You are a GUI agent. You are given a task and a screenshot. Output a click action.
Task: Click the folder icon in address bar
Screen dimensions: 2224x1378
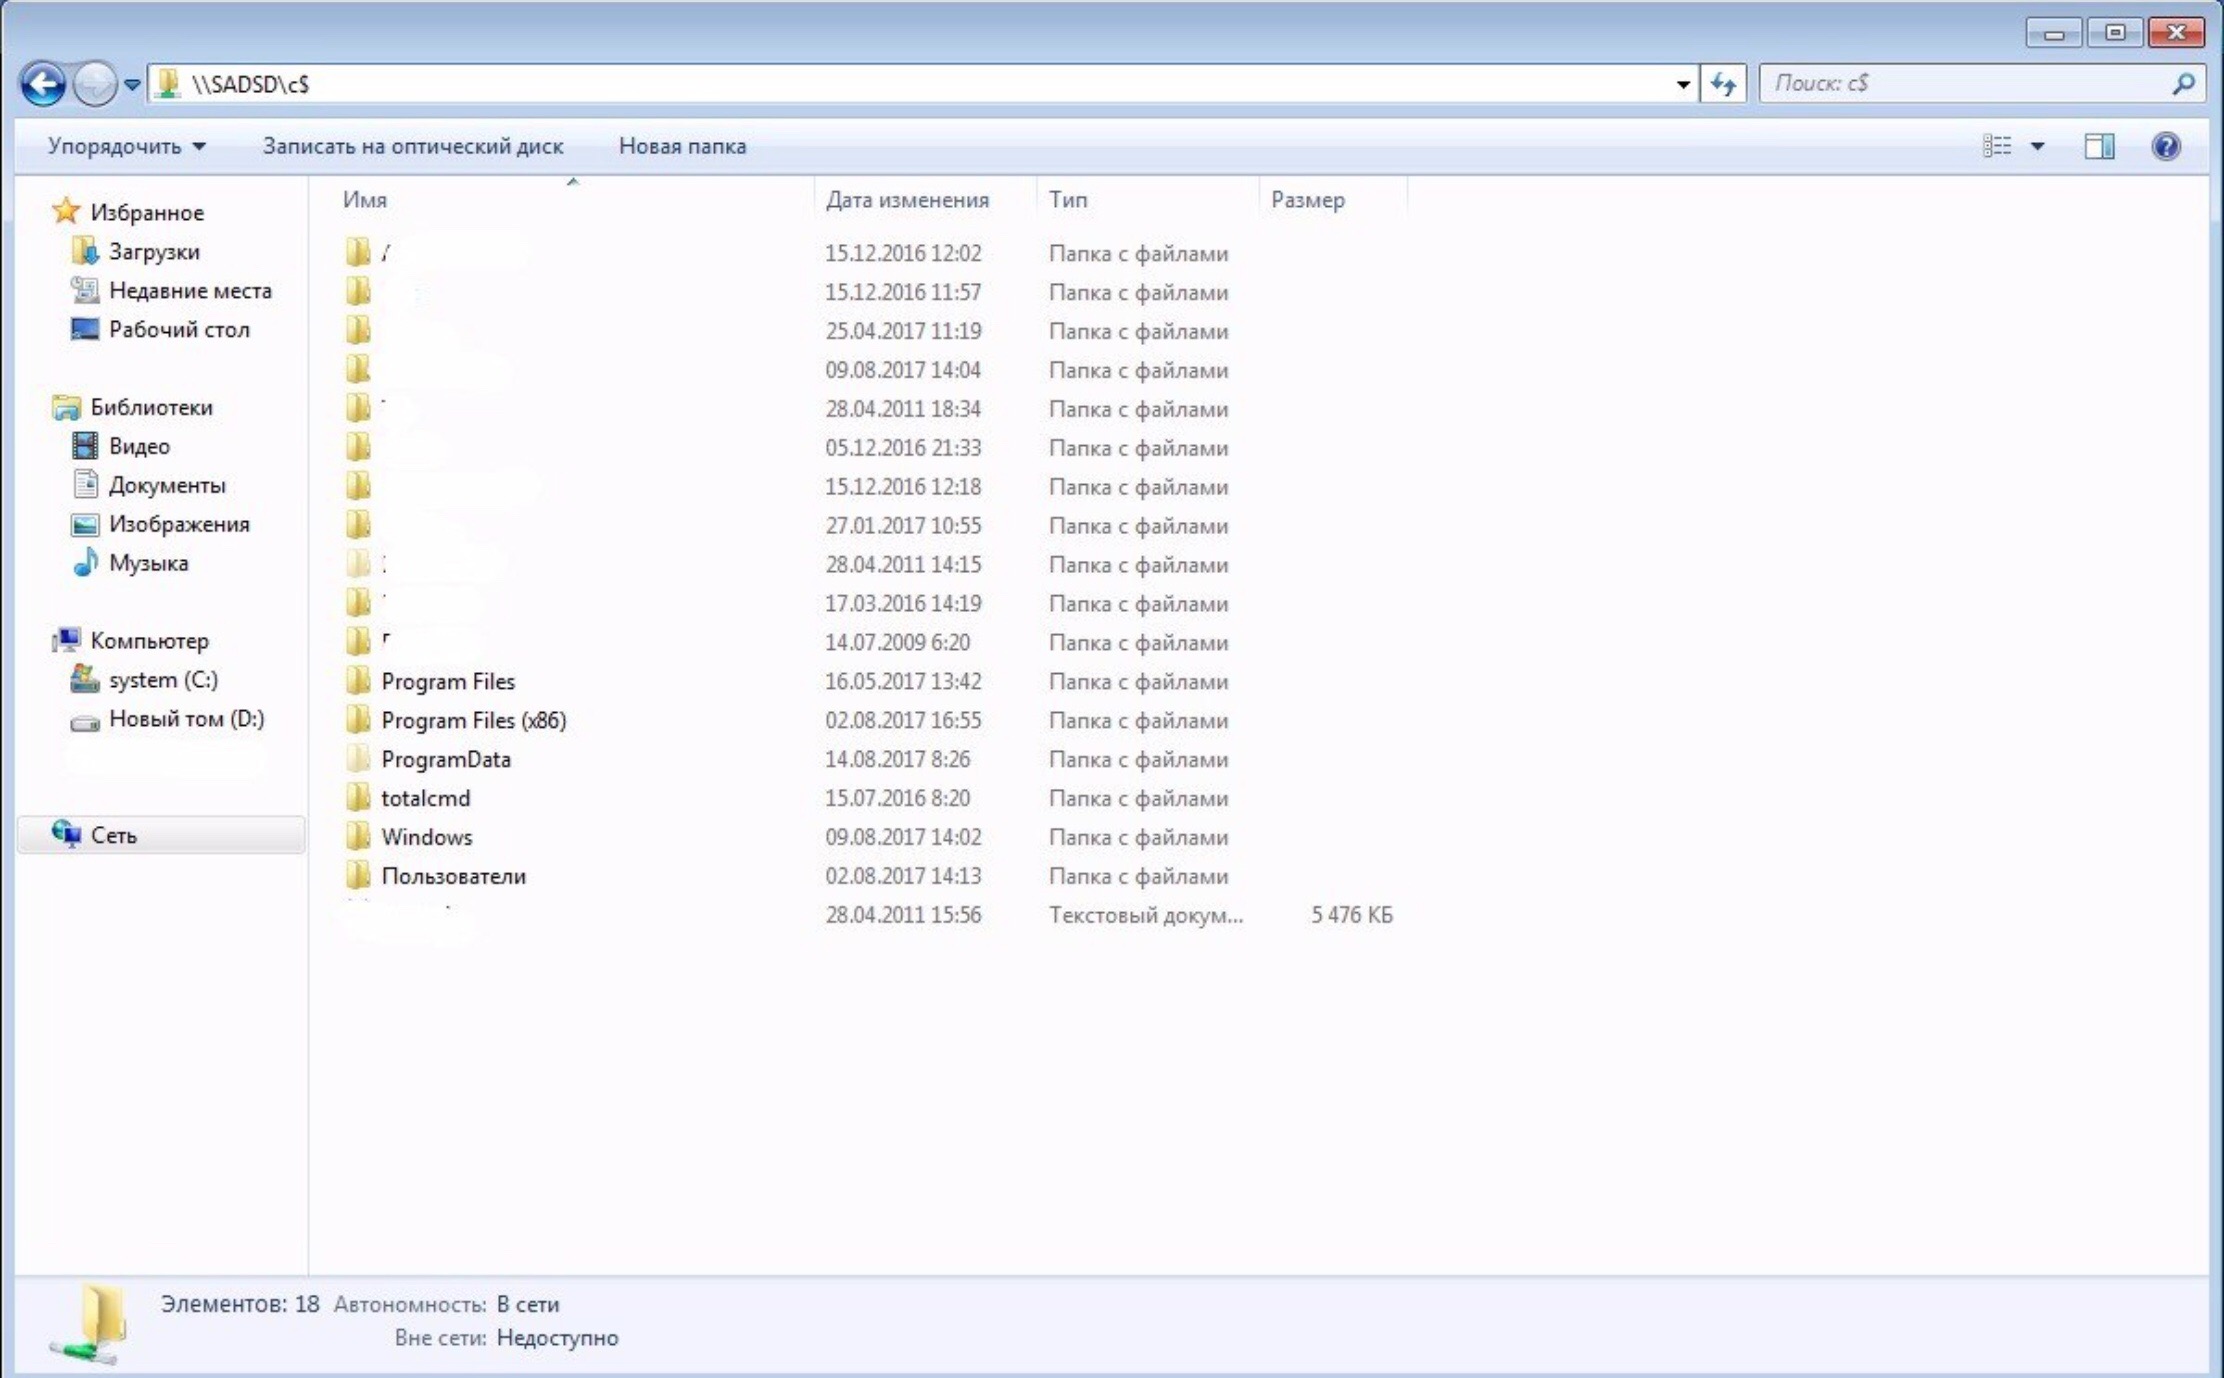coord(169,84)
